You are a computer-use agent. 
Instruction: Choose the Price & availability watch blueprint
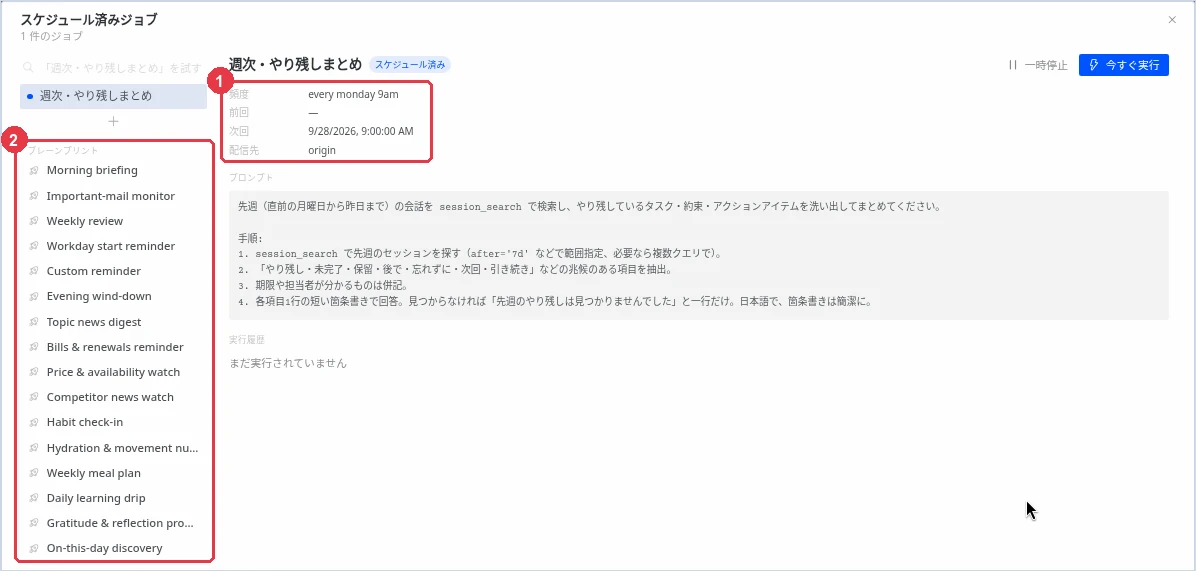(x=113, y=372)
